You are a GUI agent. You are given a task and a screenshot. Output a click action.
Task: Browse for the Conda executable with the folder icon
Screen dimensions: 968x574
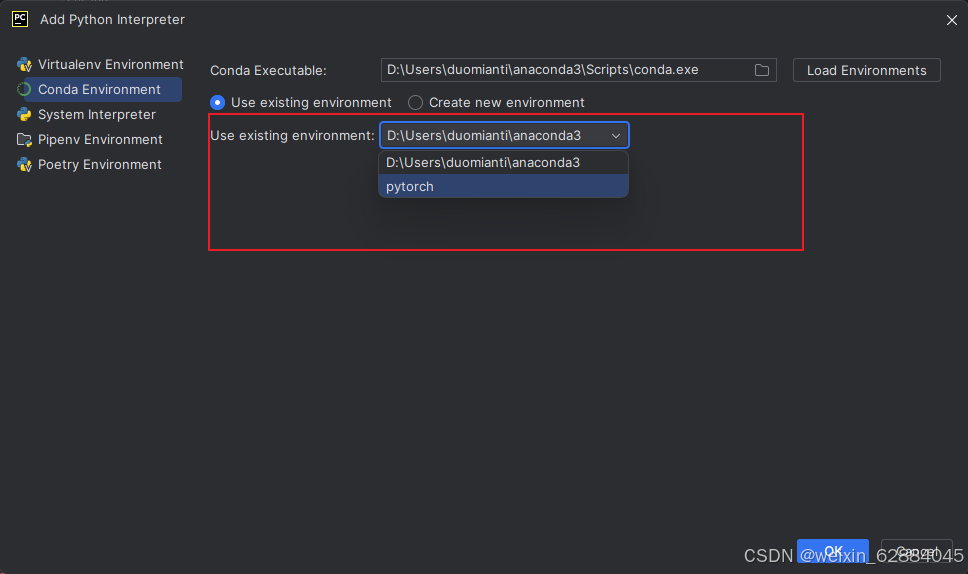(x=762, y=70)
